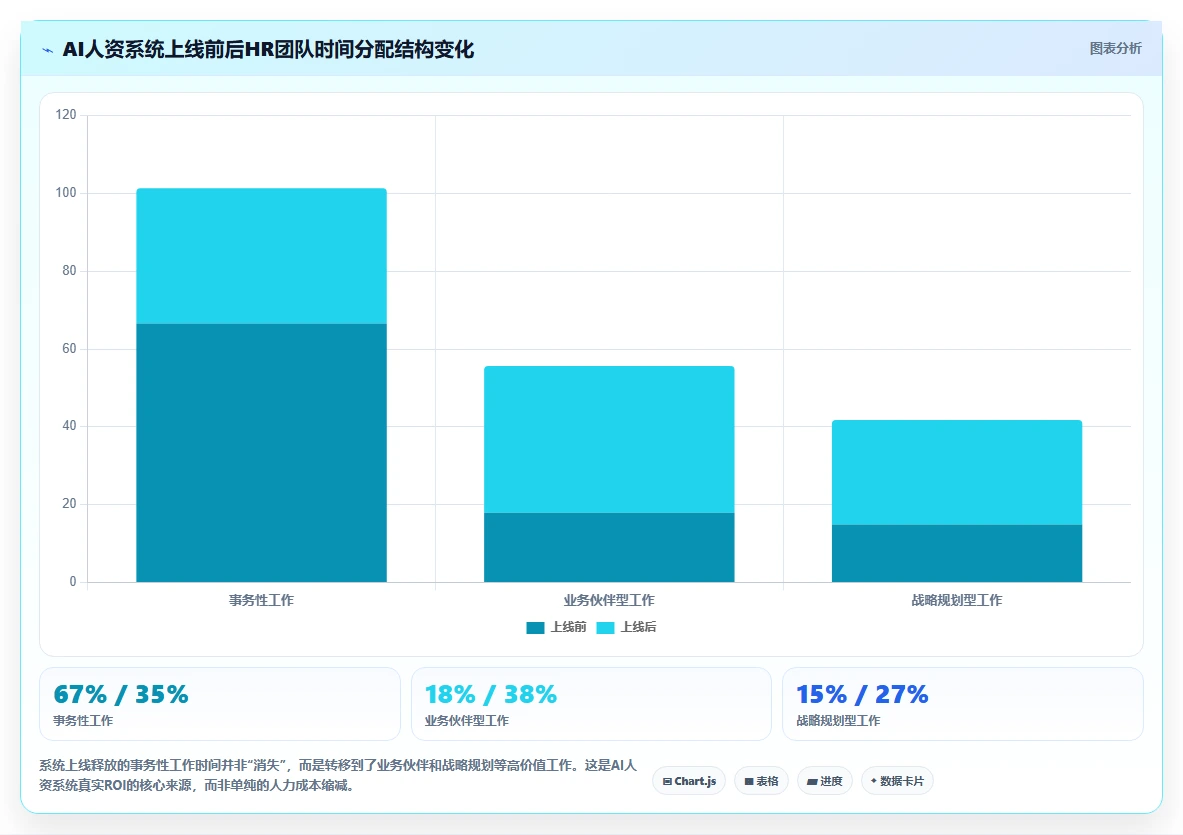This screenshot has width=1183, height=835.
Task: Click the light 上线后 bar for 战略规划型工作
Action: click(957, 472)
